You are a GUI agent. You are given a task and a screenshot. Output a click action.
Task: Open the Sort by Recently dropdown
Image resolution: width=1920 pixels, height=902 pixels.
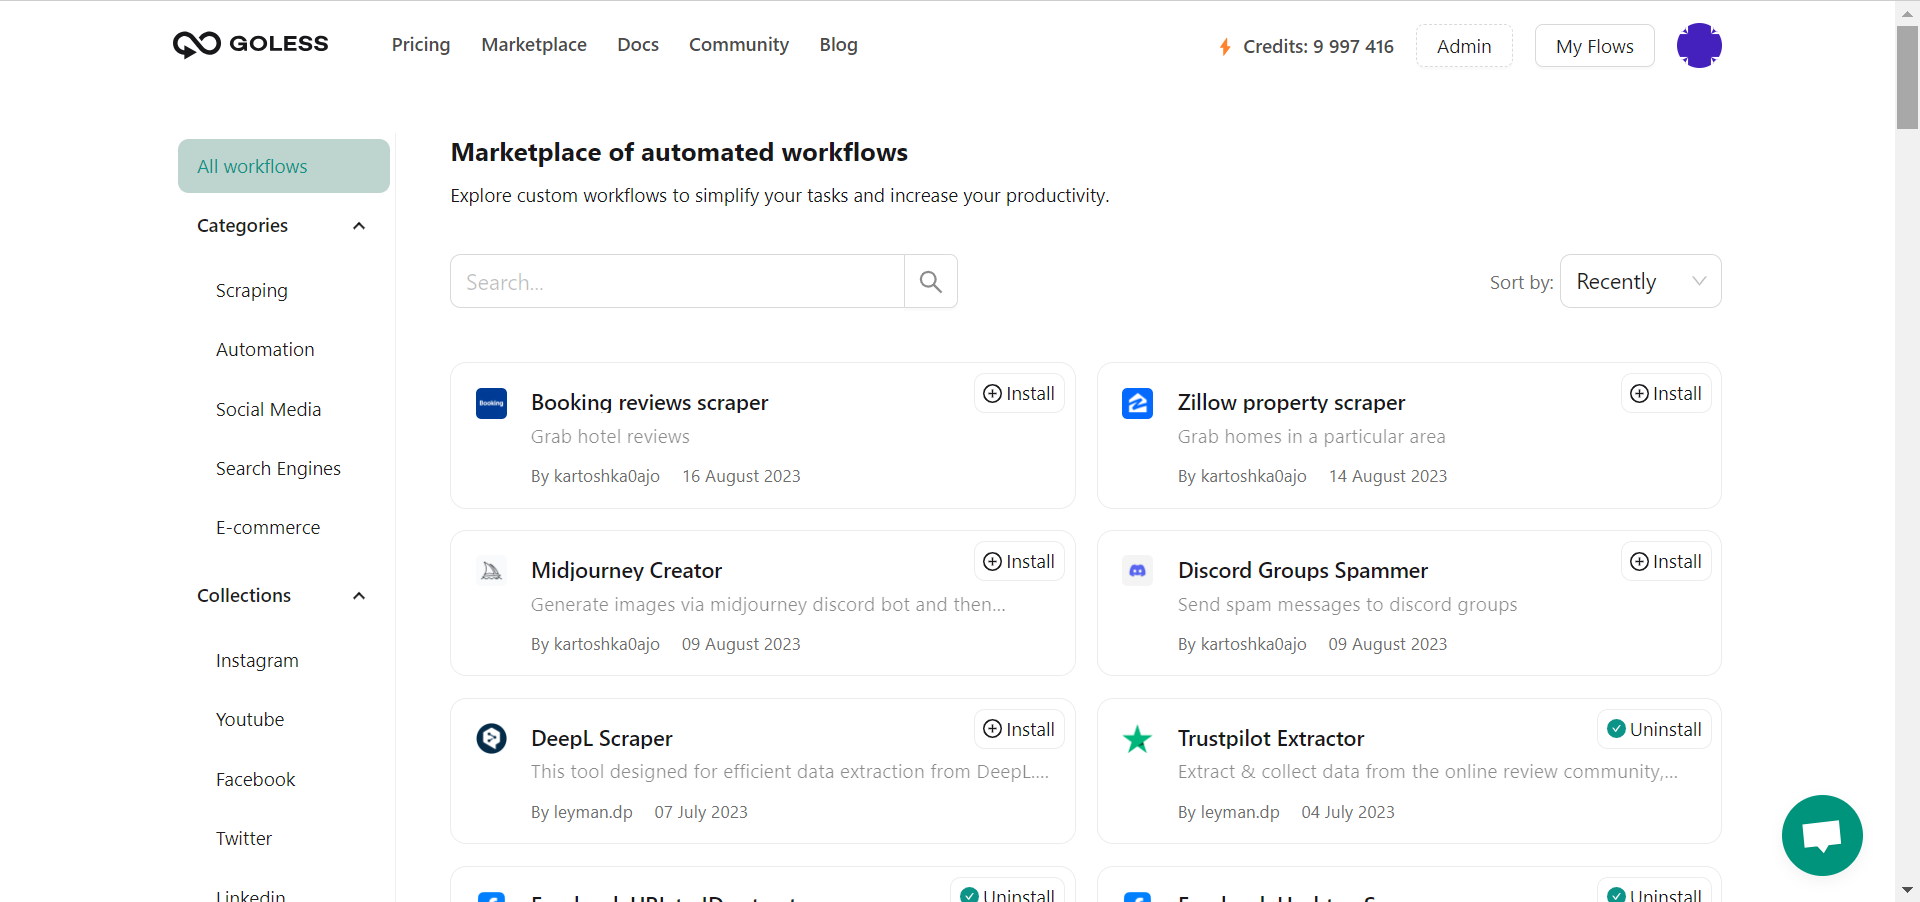pos(1640,281)
